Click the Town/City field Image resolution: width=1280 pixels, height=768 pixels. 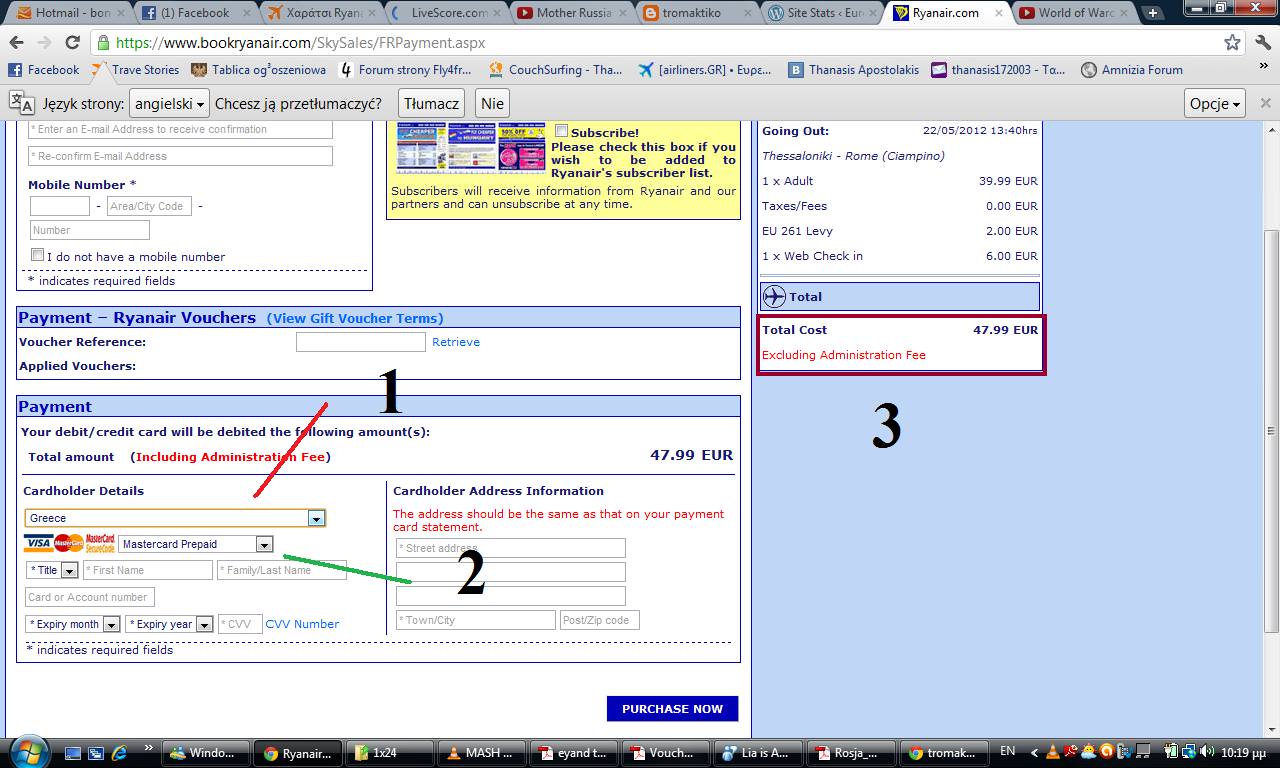tap(476, 620)
